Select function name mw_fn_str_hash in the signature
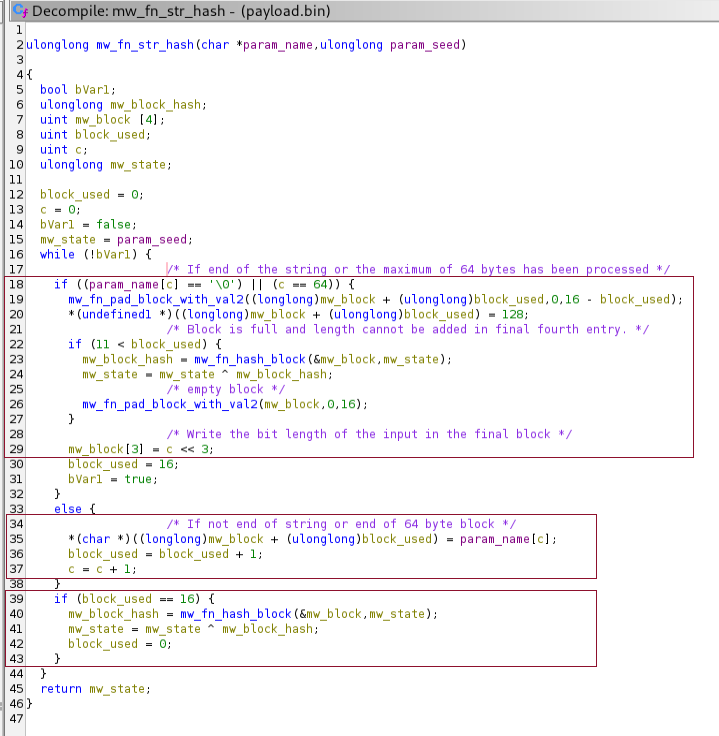Screen dimensions: 719x736 pyautogui.click(x=145, y=45)
